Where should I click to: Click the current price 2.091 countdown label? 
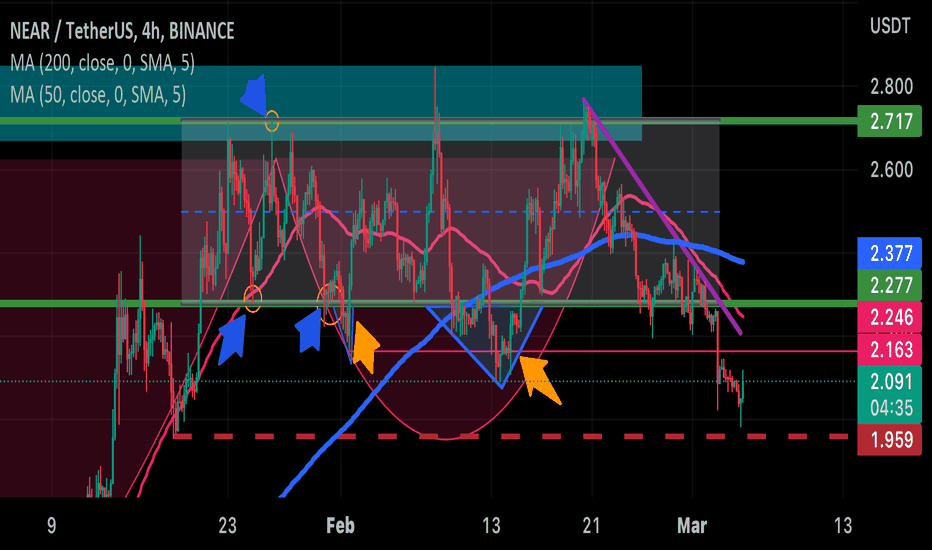pos(889,394)
